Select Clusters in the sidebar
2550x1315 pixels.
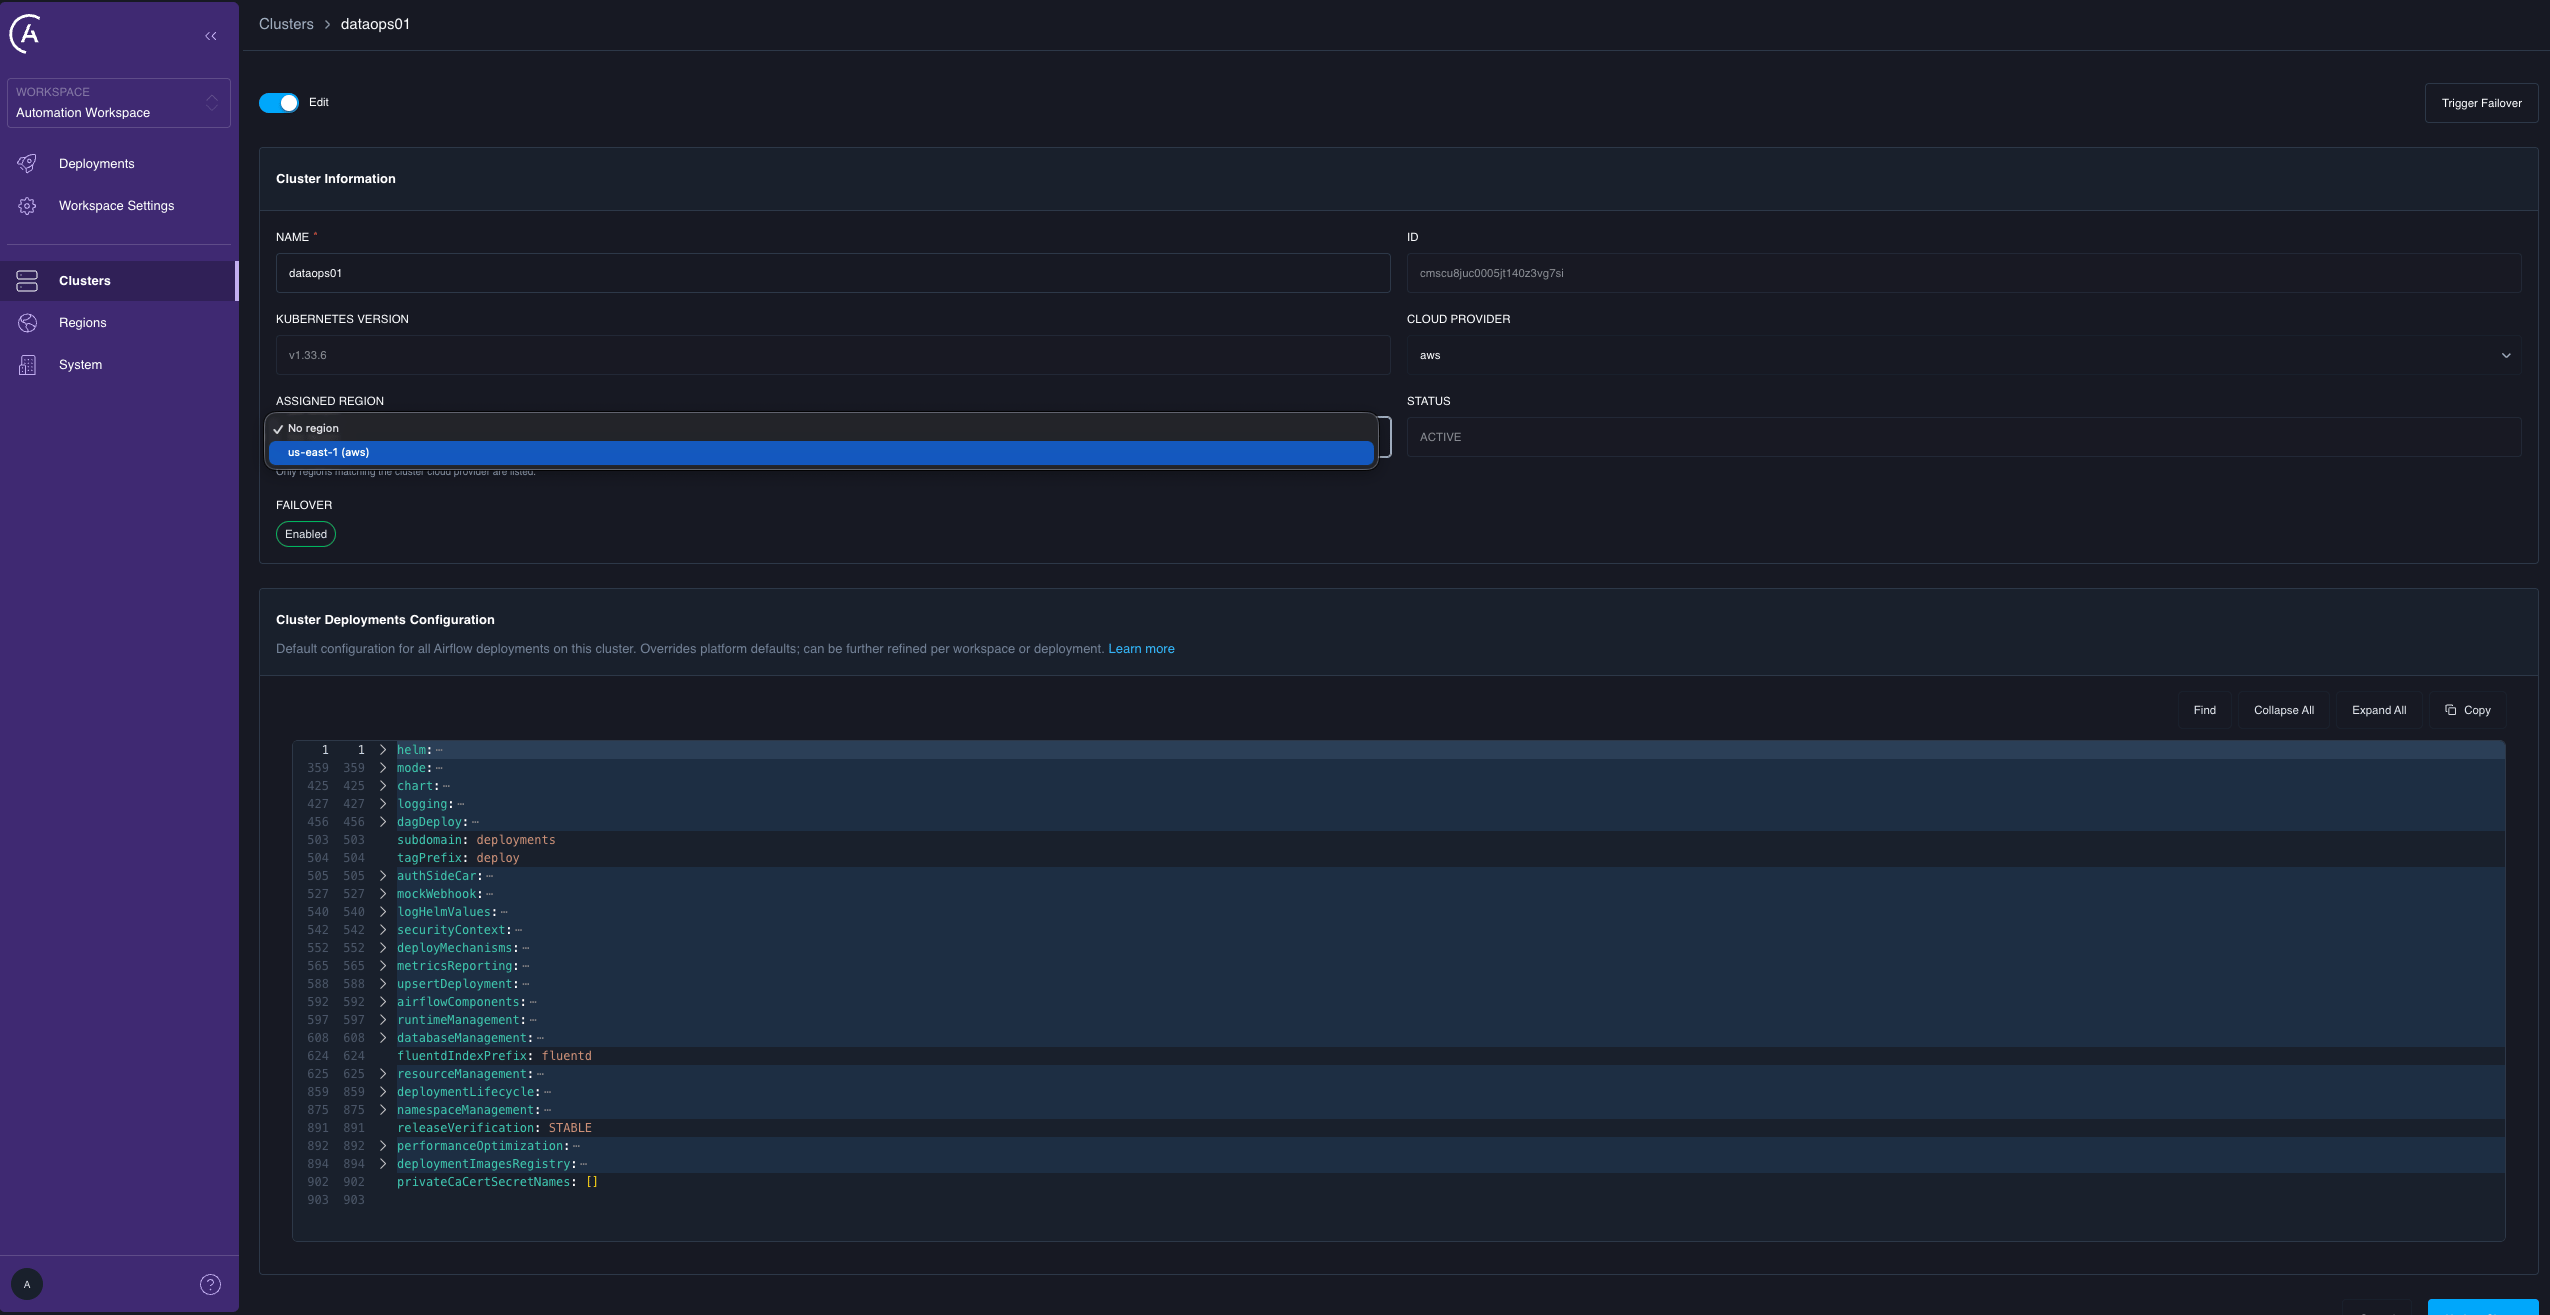click(119, 281)
